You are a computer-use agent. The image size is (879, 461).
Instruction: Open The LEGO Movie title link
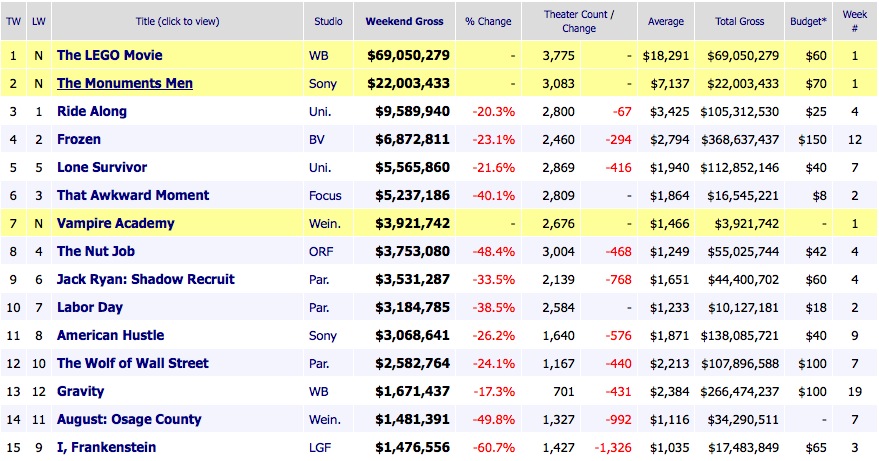tap(109, 55)
